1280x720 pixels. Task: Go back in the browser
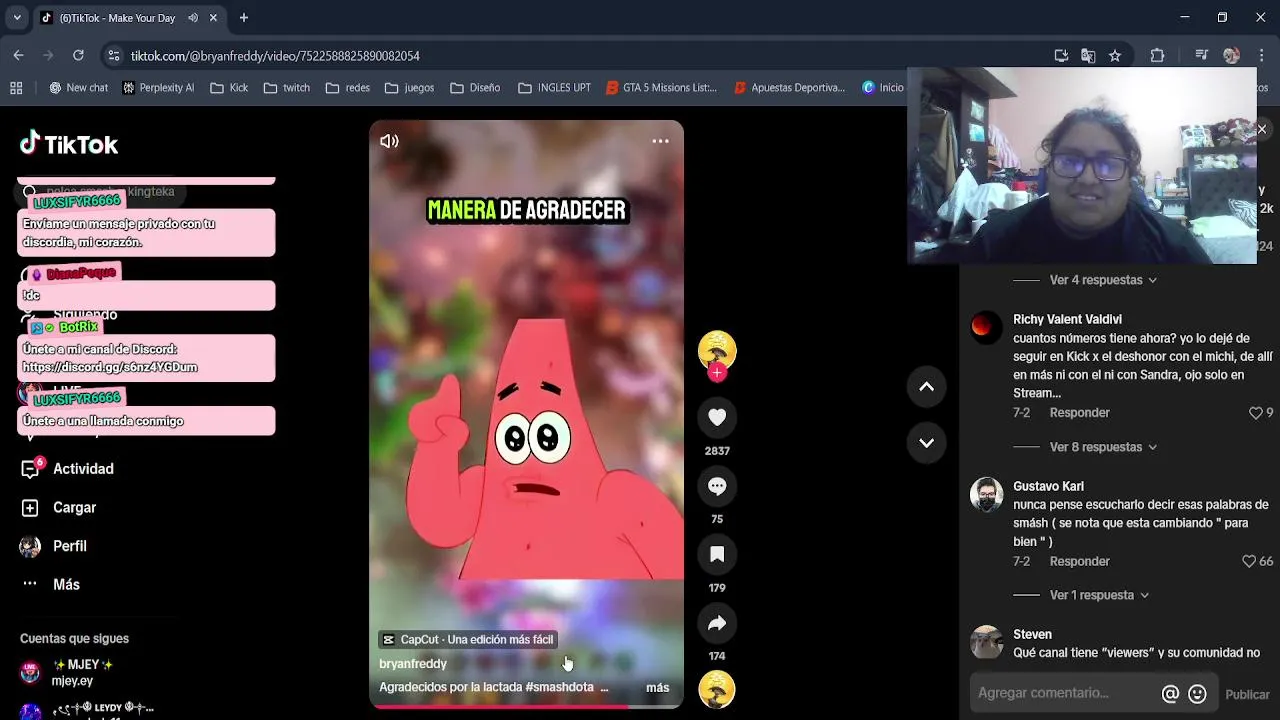tap(18, 56)
